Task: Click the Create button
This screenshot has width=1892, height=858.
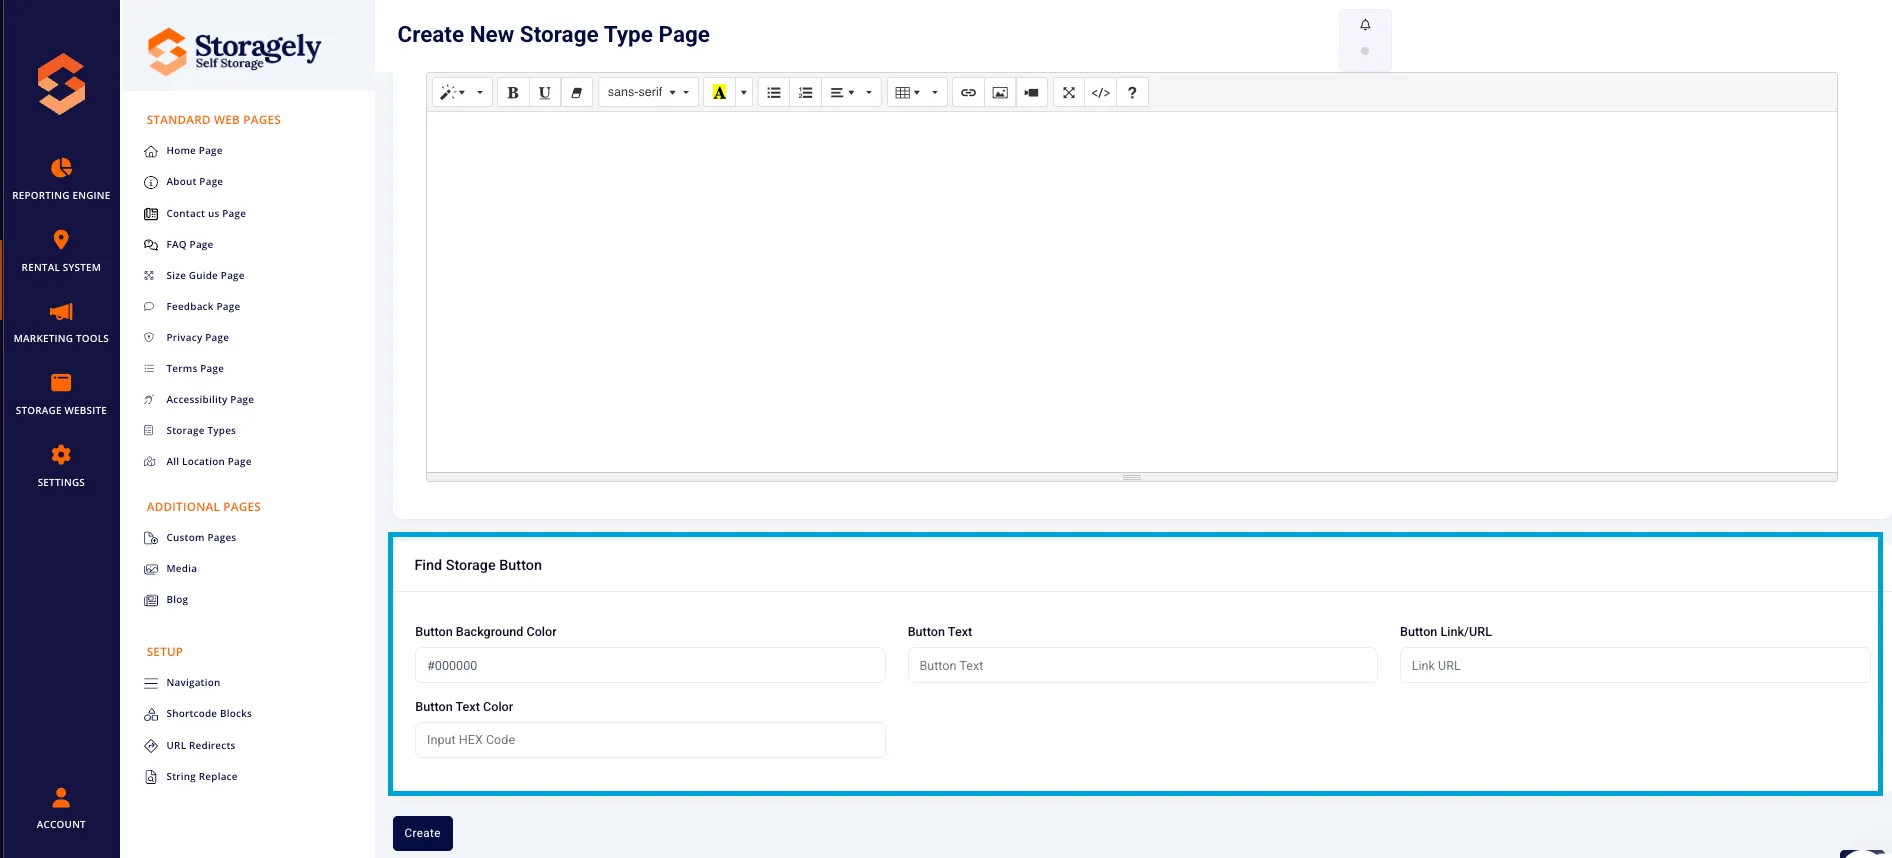Action: 423,833
